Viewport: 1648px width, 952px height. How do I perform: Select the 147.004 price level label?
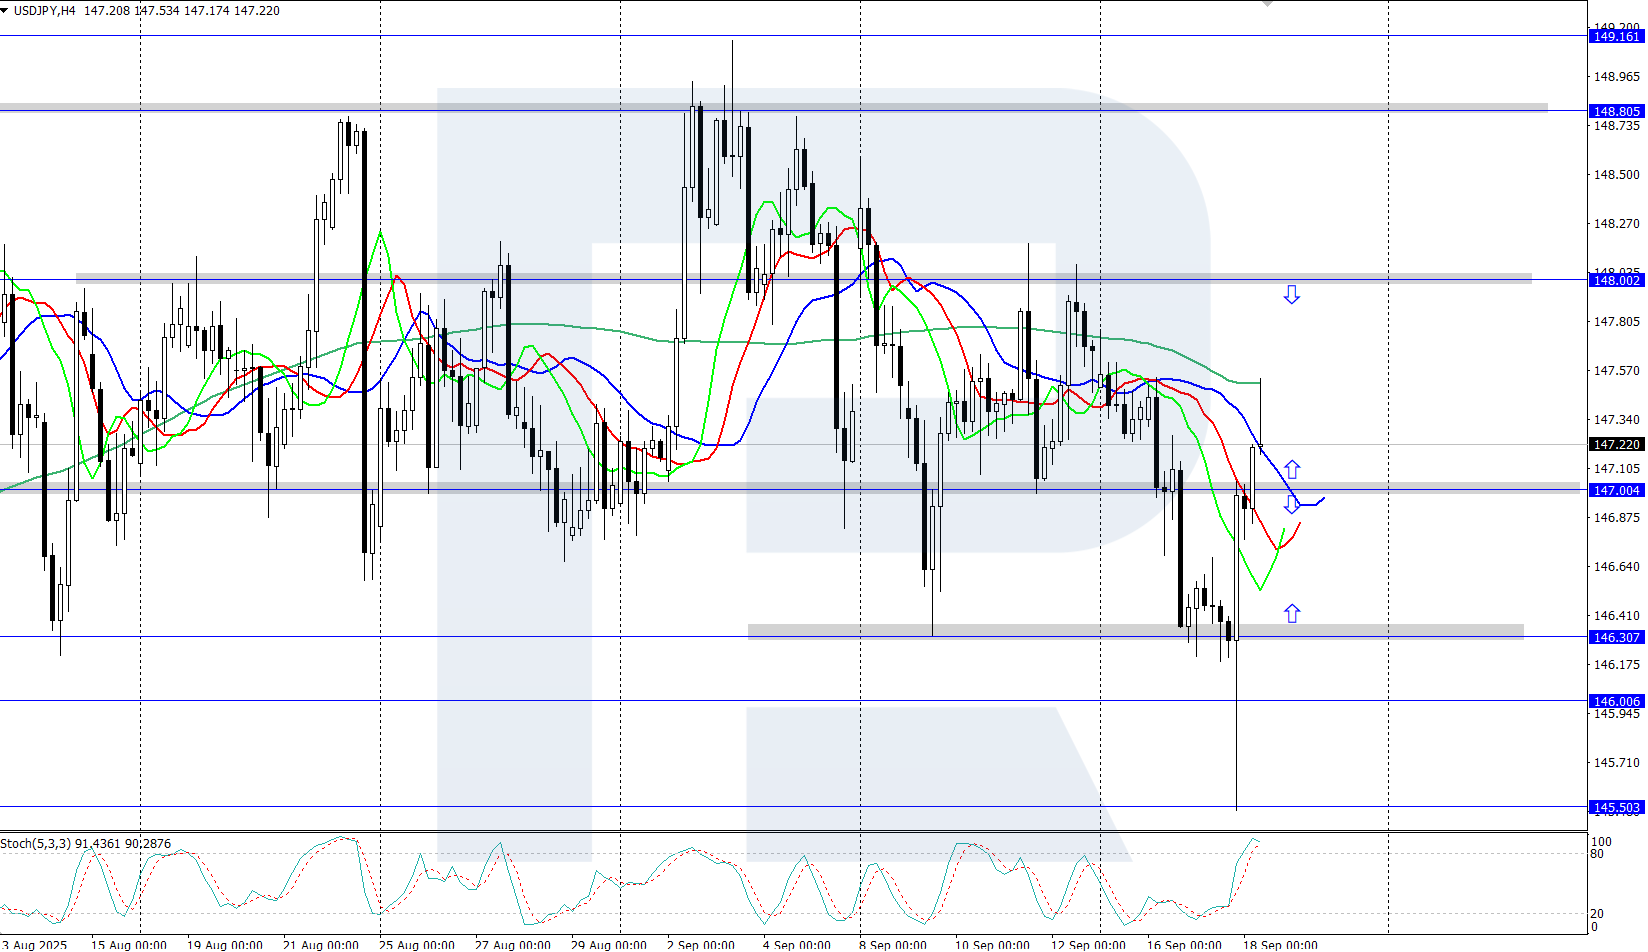[x=1616, y=490]
